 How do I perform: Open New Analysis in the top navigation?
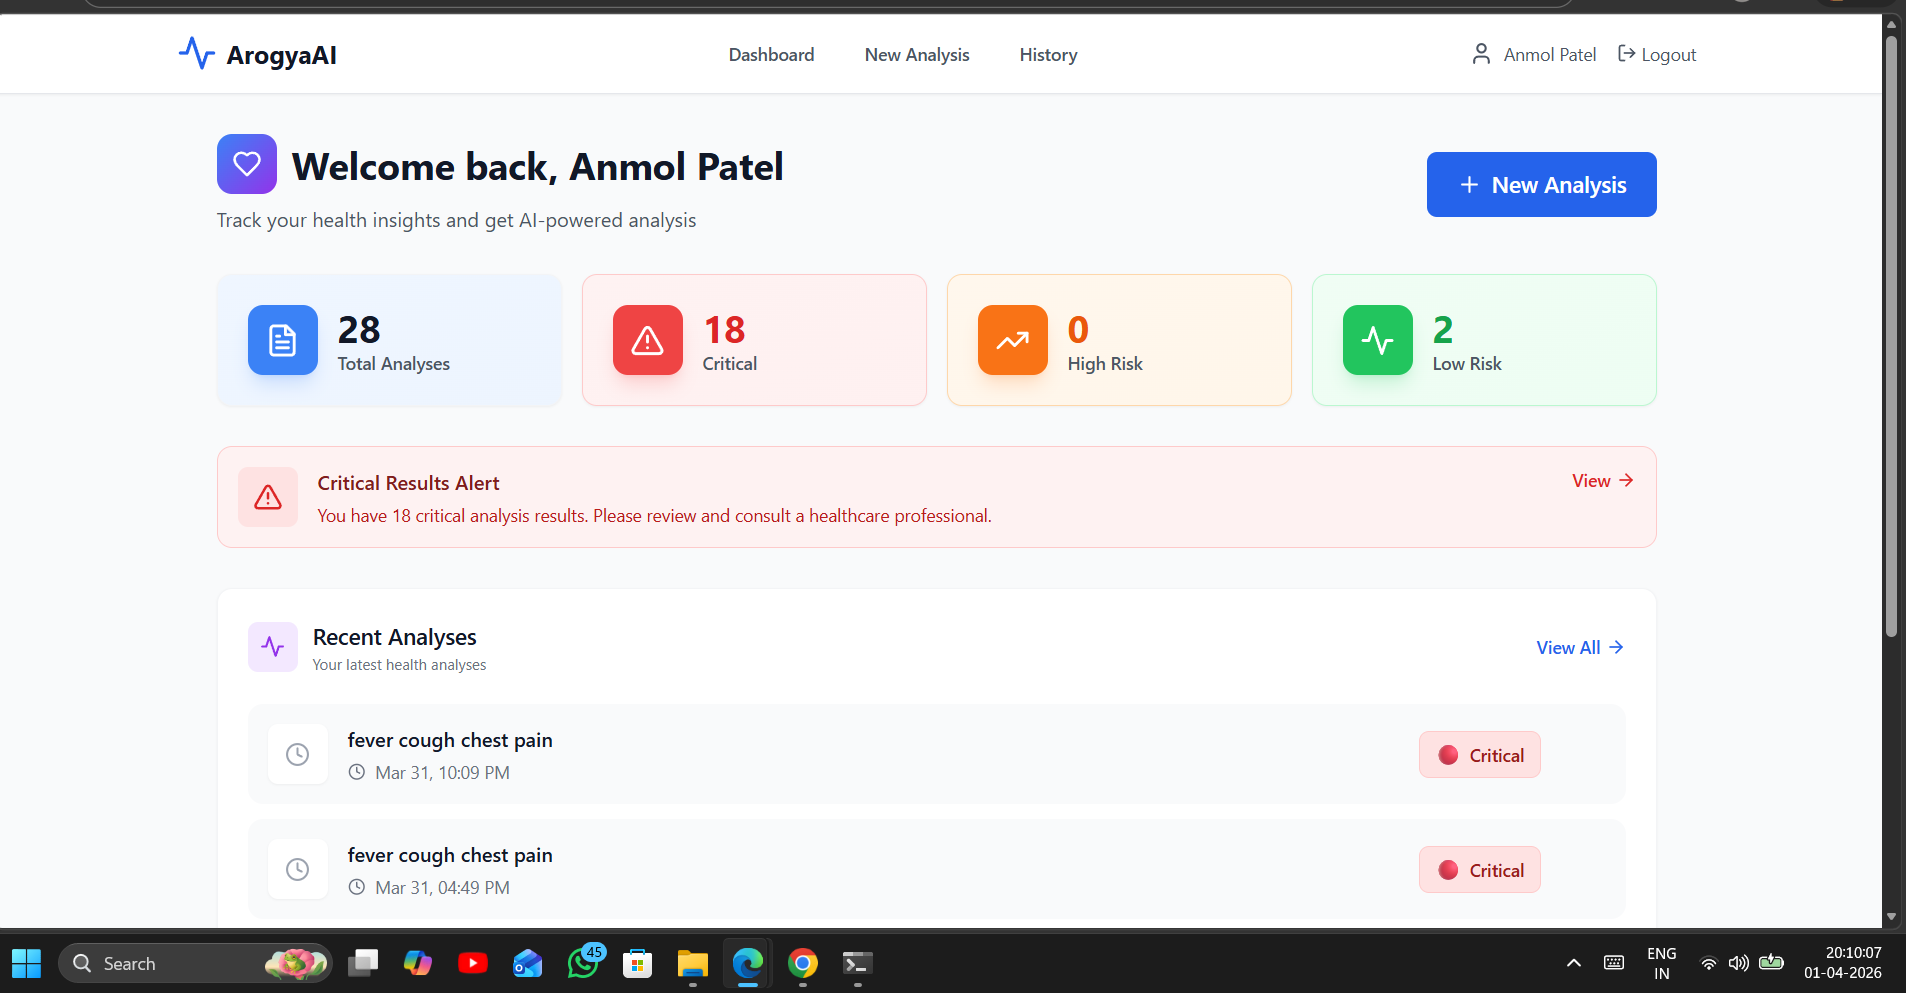tap(917, 55)
